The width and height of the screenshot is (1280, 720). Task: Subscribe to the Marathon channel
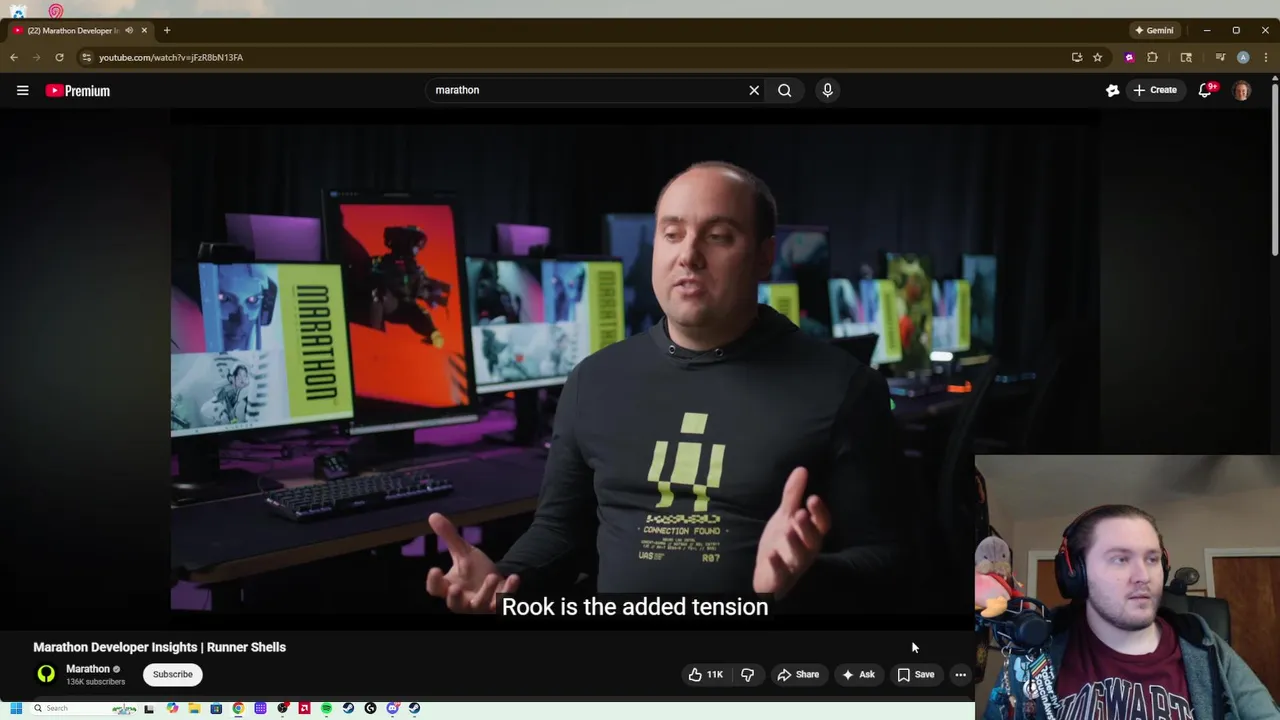[173, 674]
